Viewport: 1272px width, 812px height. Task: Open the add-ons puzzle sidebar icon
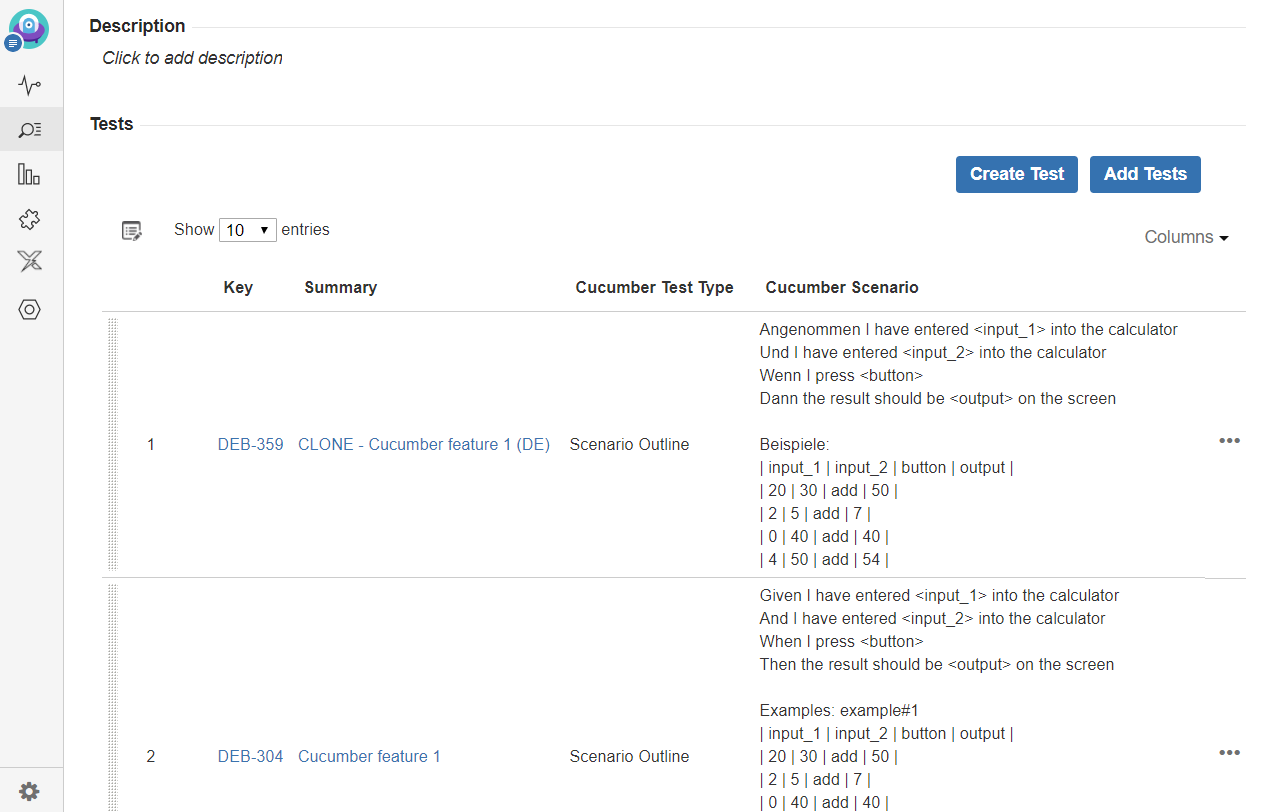click(30, 219)
